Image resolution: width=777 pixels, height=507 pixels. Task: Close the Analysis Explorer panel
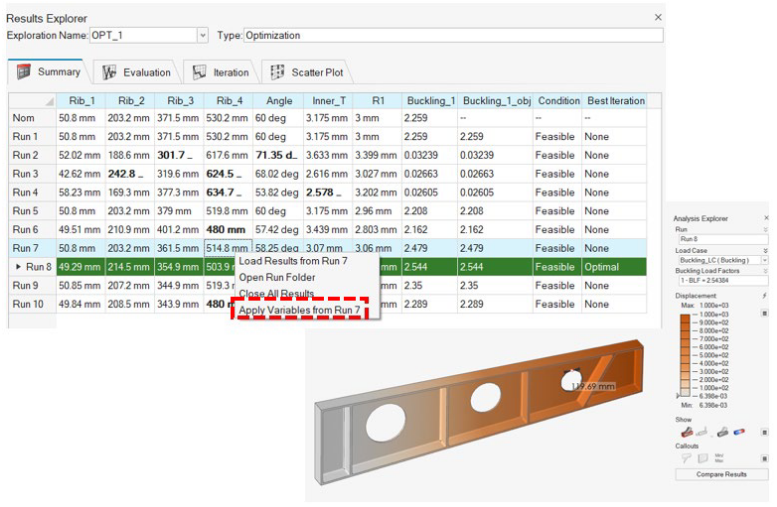766,217
